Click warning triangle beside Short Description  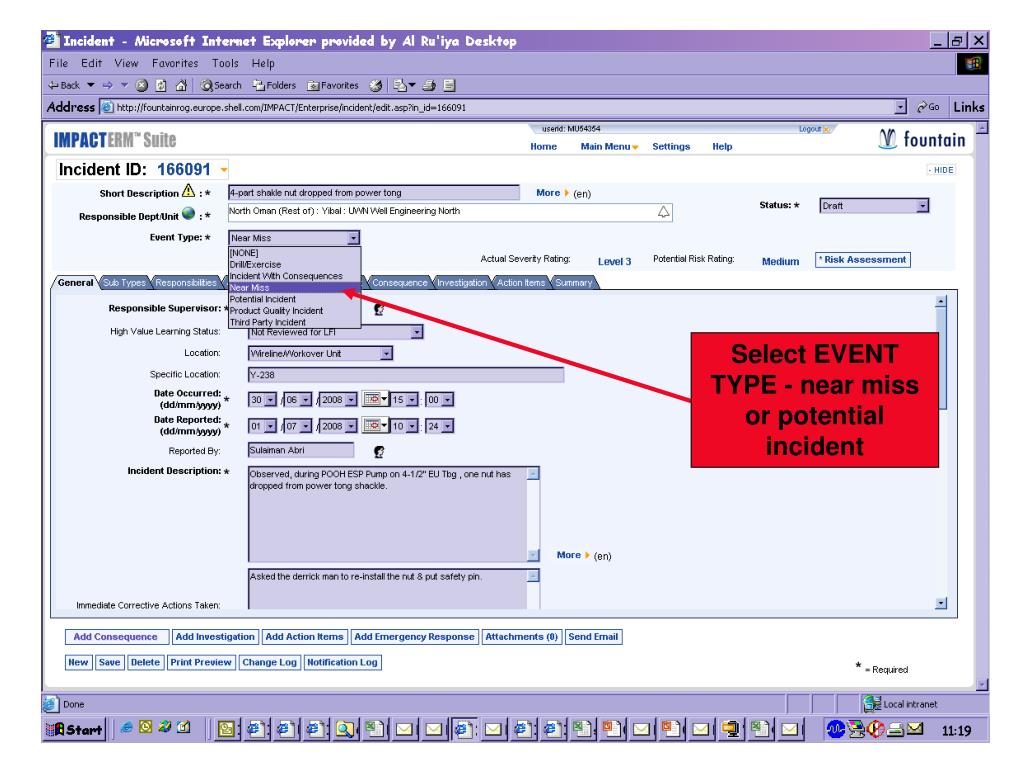(189, 191)
